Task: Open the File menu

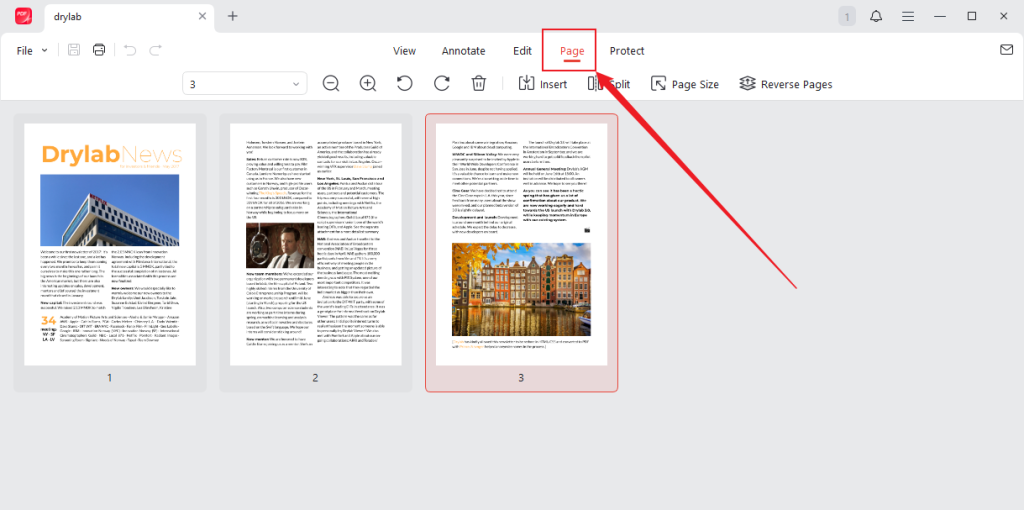Action: pyautogui.click(x=25, y=50)
